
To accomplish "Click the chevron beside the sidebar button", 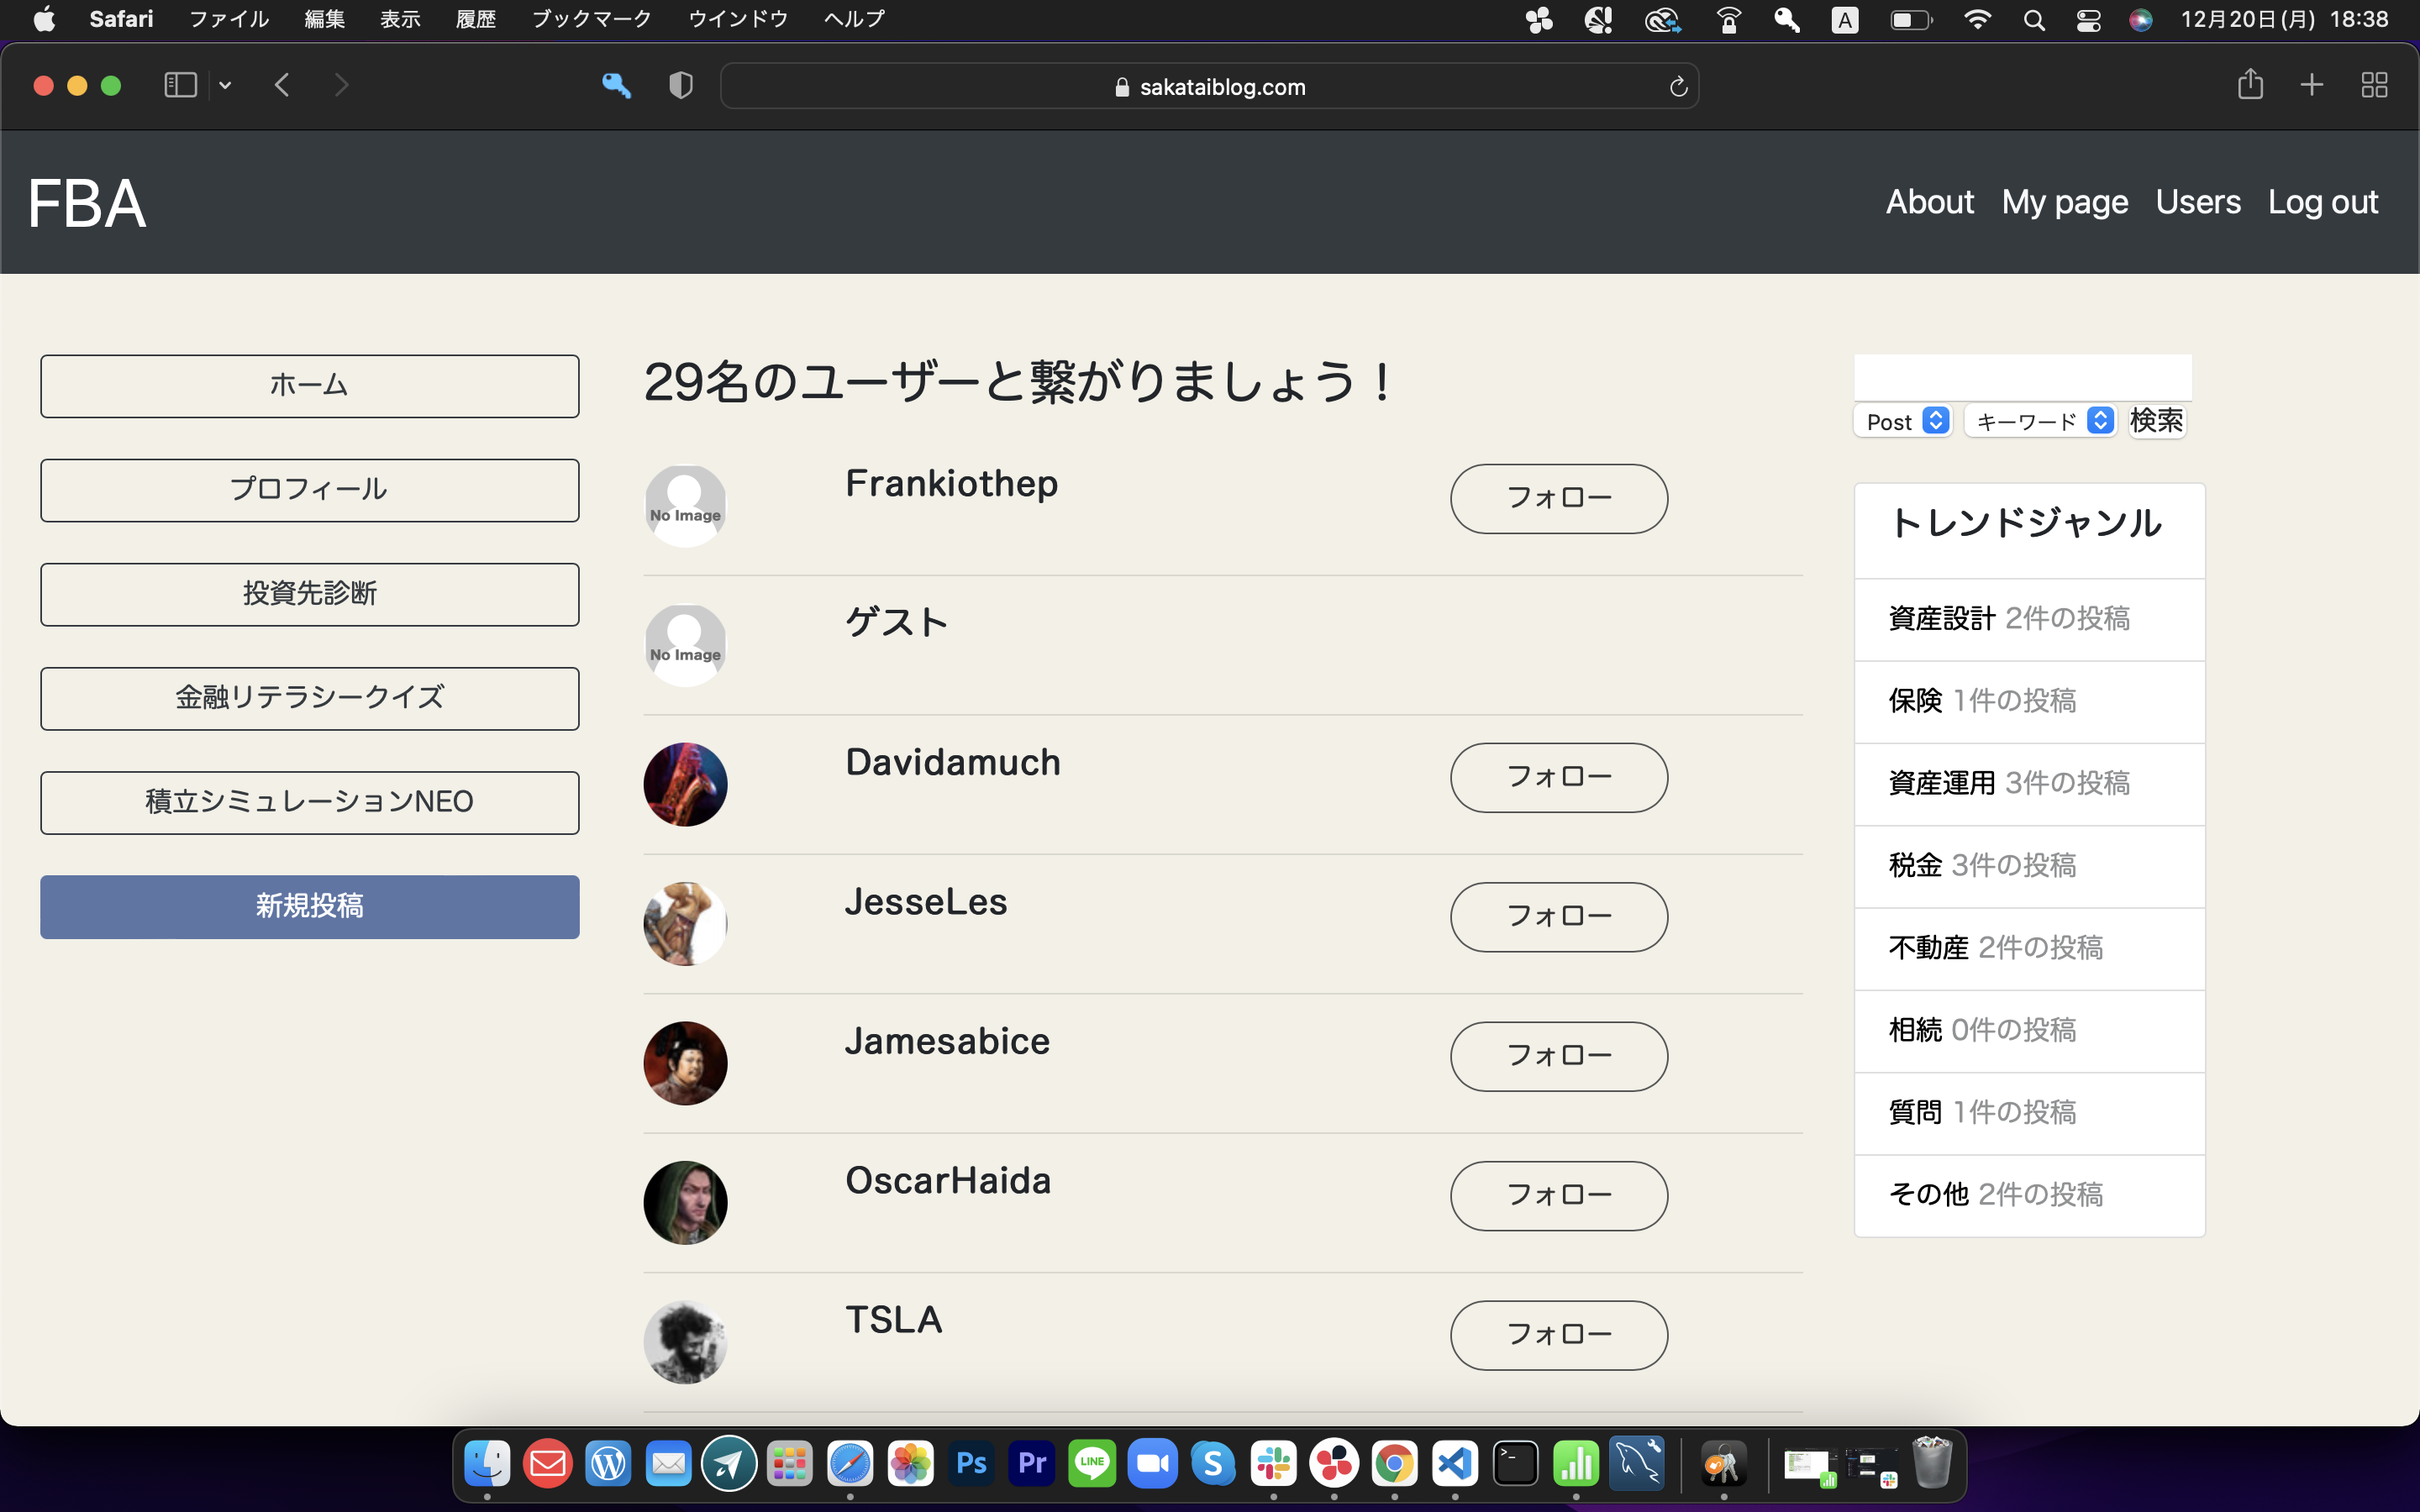I will (225, 85).
